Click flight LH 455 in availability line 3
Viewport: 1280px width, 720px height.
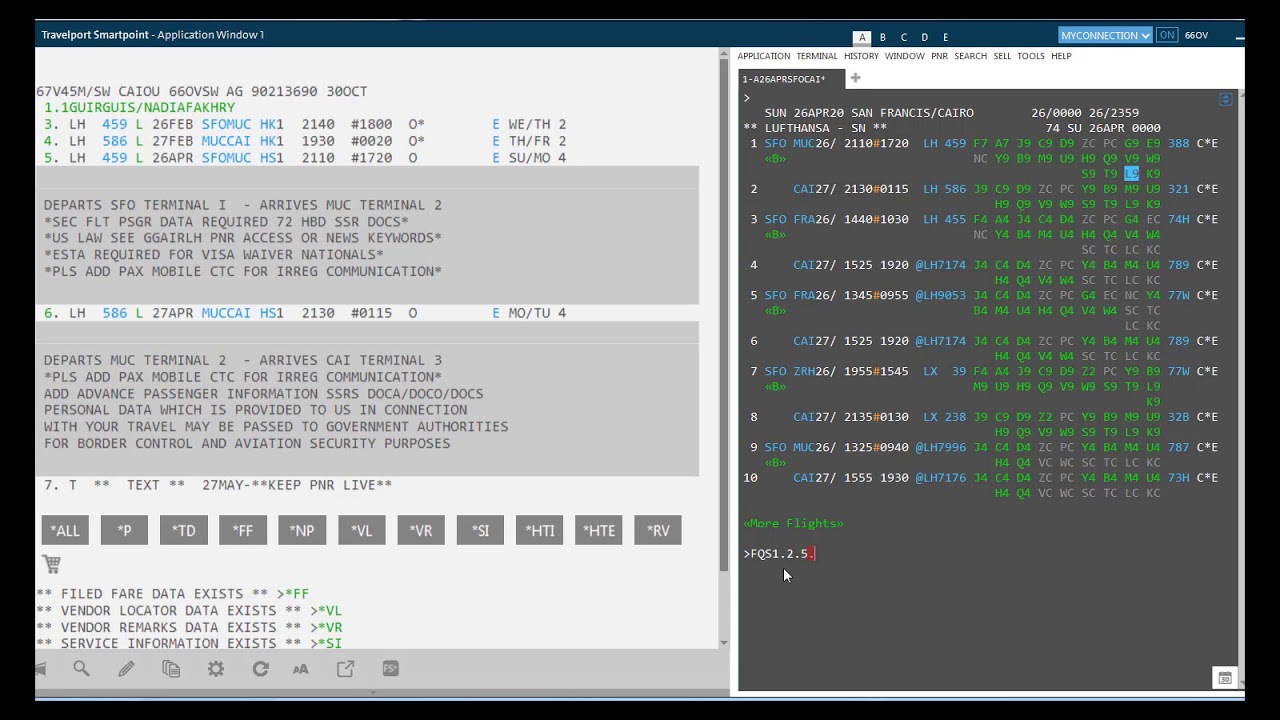(944, 219)
